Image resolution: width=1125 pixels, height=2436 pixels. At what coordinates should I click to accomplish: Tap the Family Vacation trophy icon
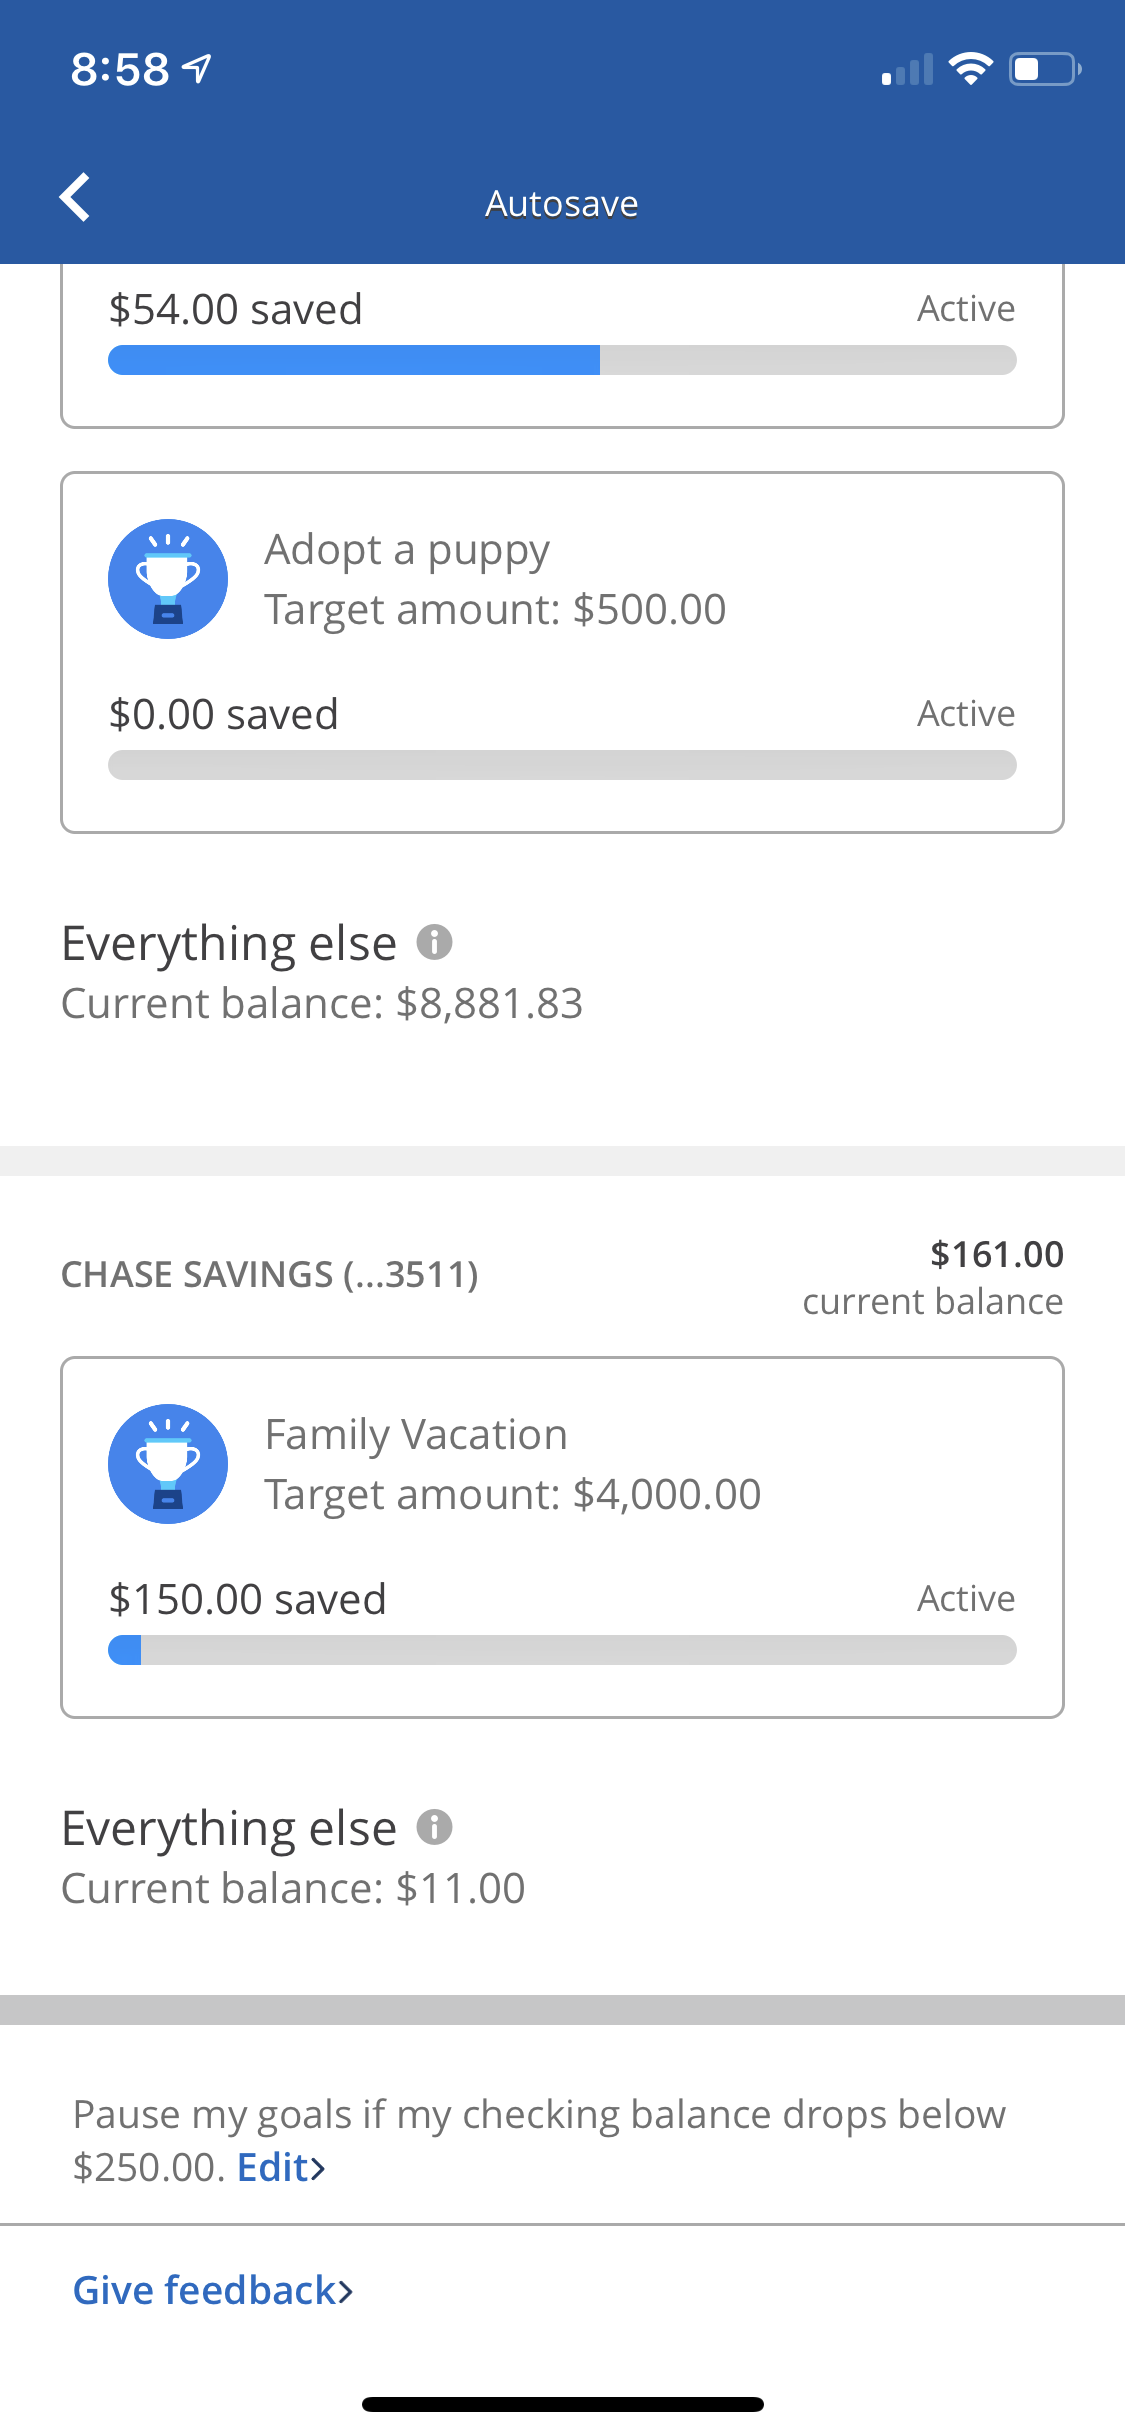(x=168, y=1464)
